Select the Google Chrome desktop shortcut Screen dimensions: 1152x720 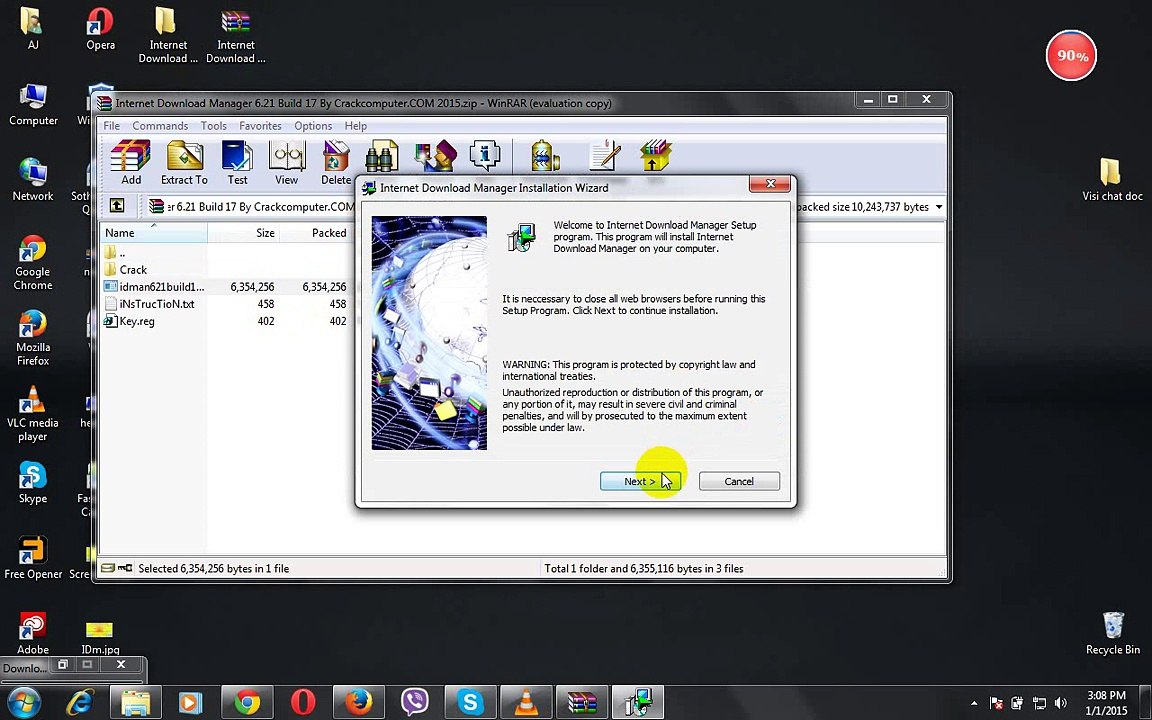coord(33,262)
